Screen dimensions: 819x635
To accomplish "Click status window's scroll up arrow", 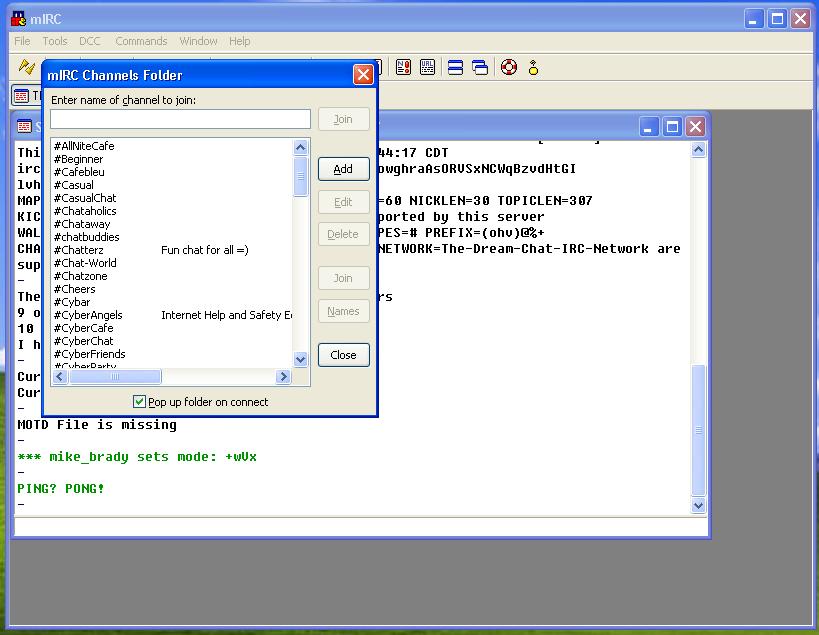I will [698, 150].
